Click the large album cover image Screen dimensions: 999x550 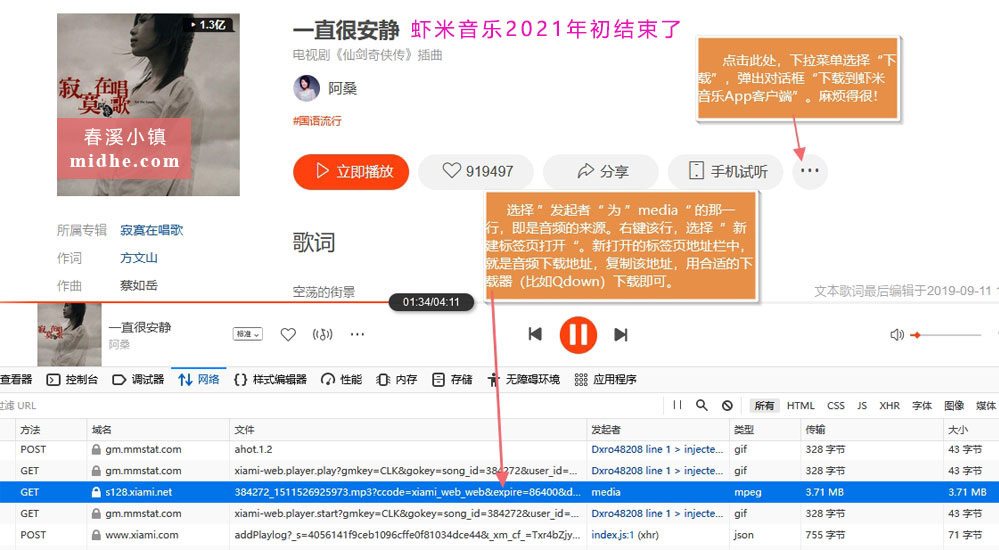click(x=148, y=105)
